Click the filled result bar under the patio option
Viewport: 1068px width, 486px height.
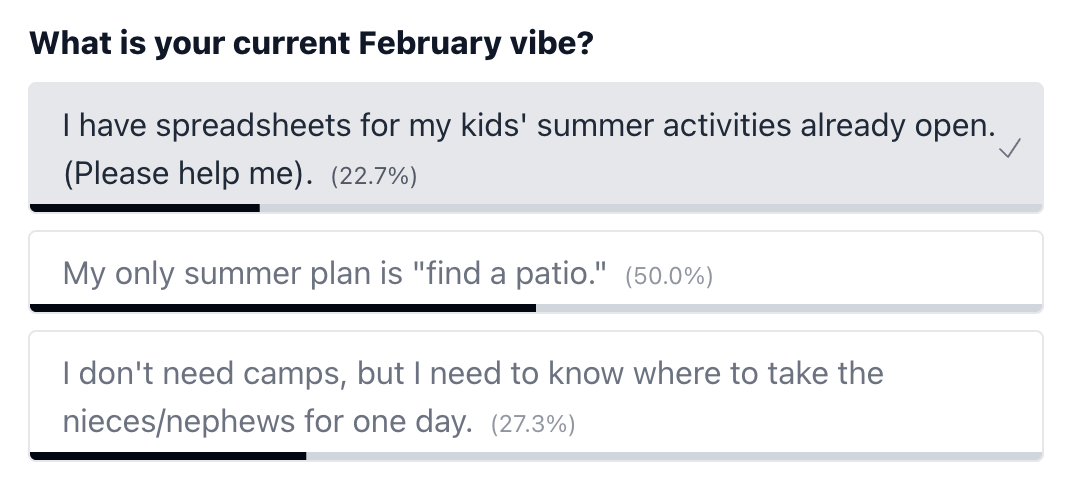point(283,308)
